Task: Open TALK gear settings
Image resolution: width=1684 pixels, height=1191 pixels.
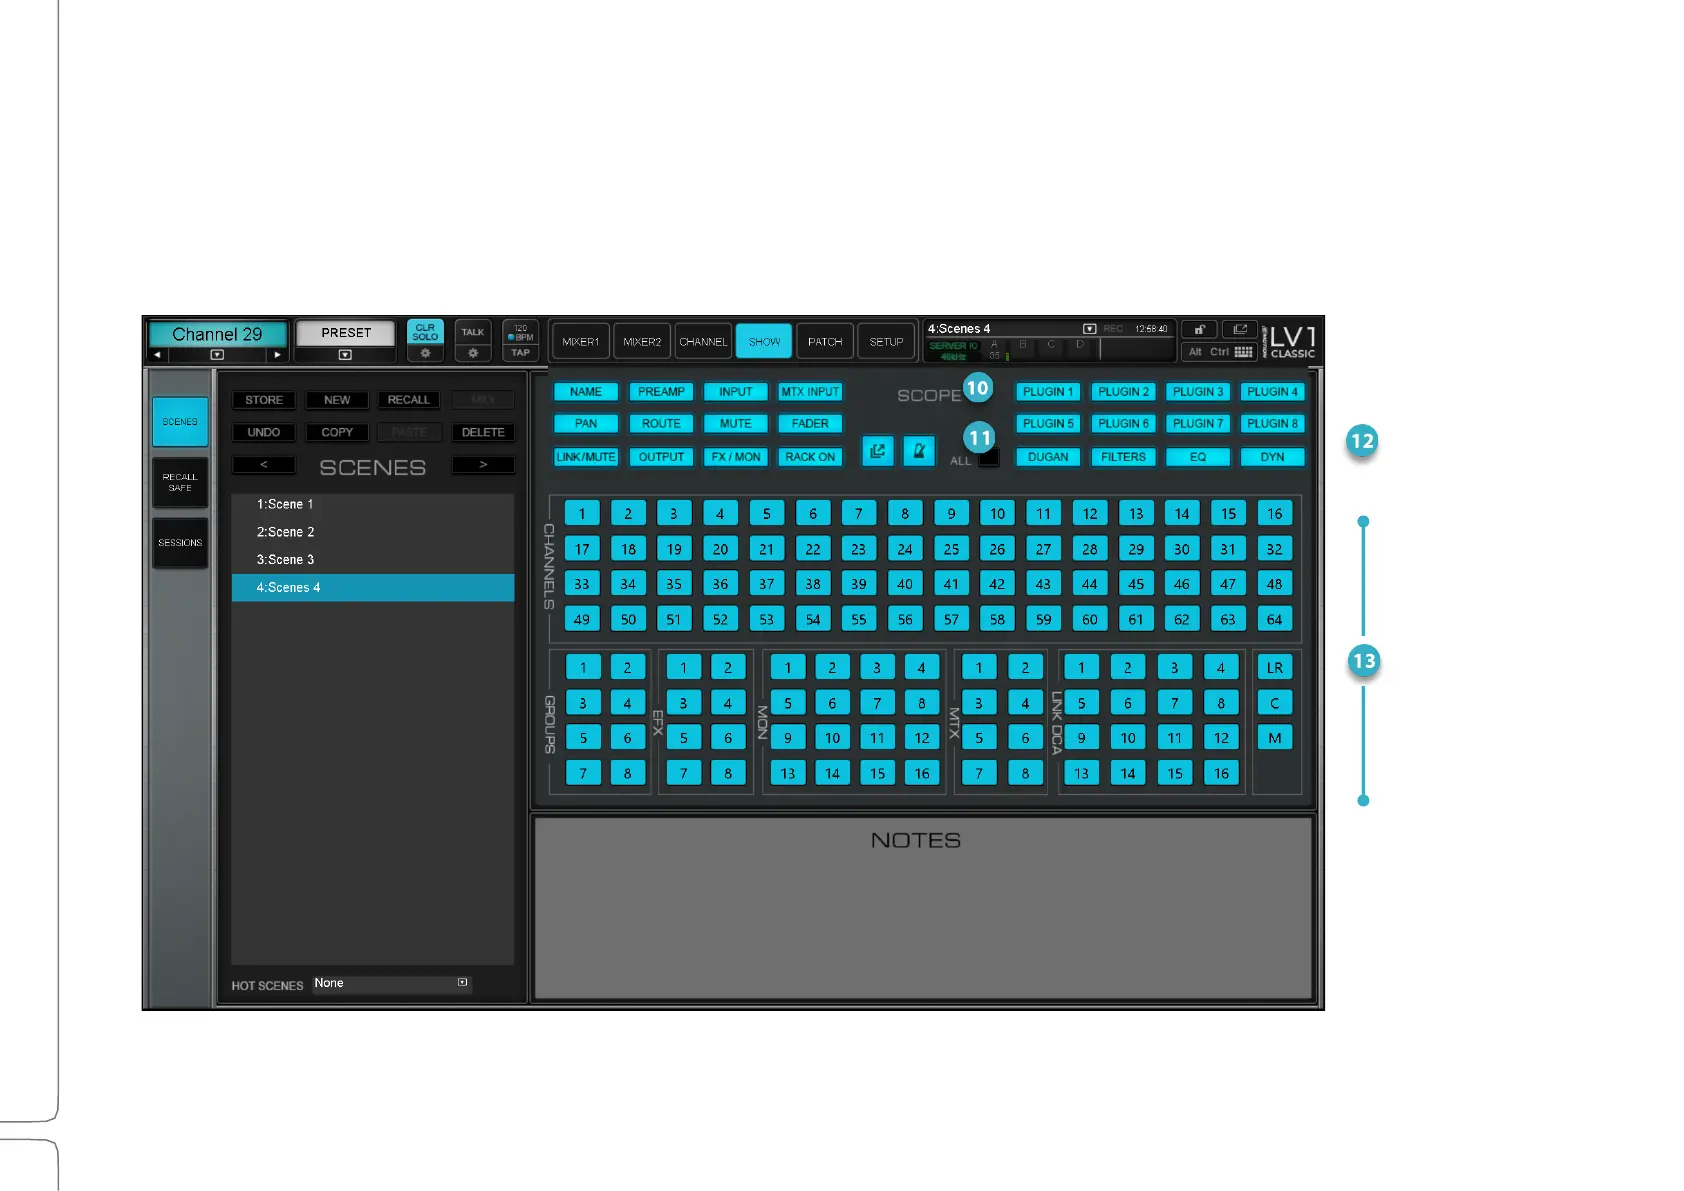Action: tap(473, 353)
